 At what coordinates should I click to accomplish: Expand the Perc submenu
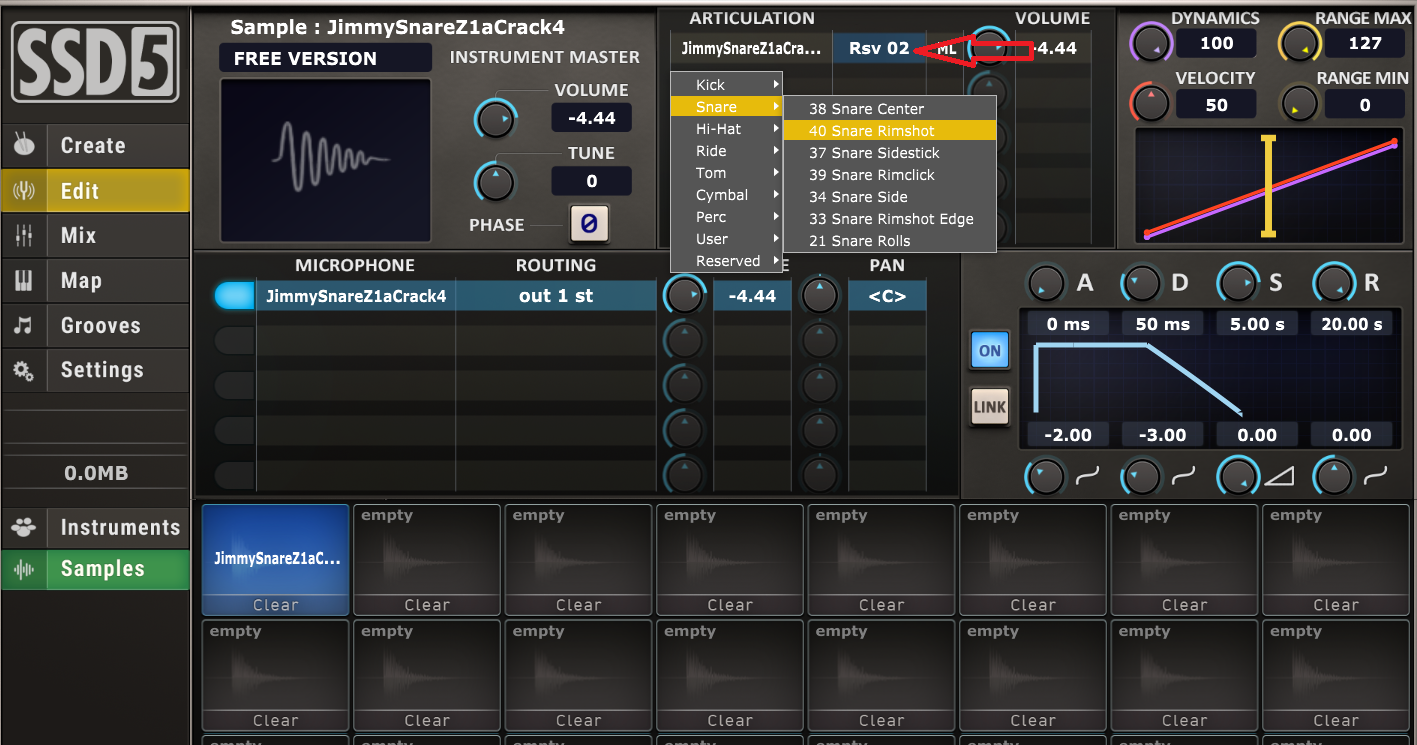(726, 217)
